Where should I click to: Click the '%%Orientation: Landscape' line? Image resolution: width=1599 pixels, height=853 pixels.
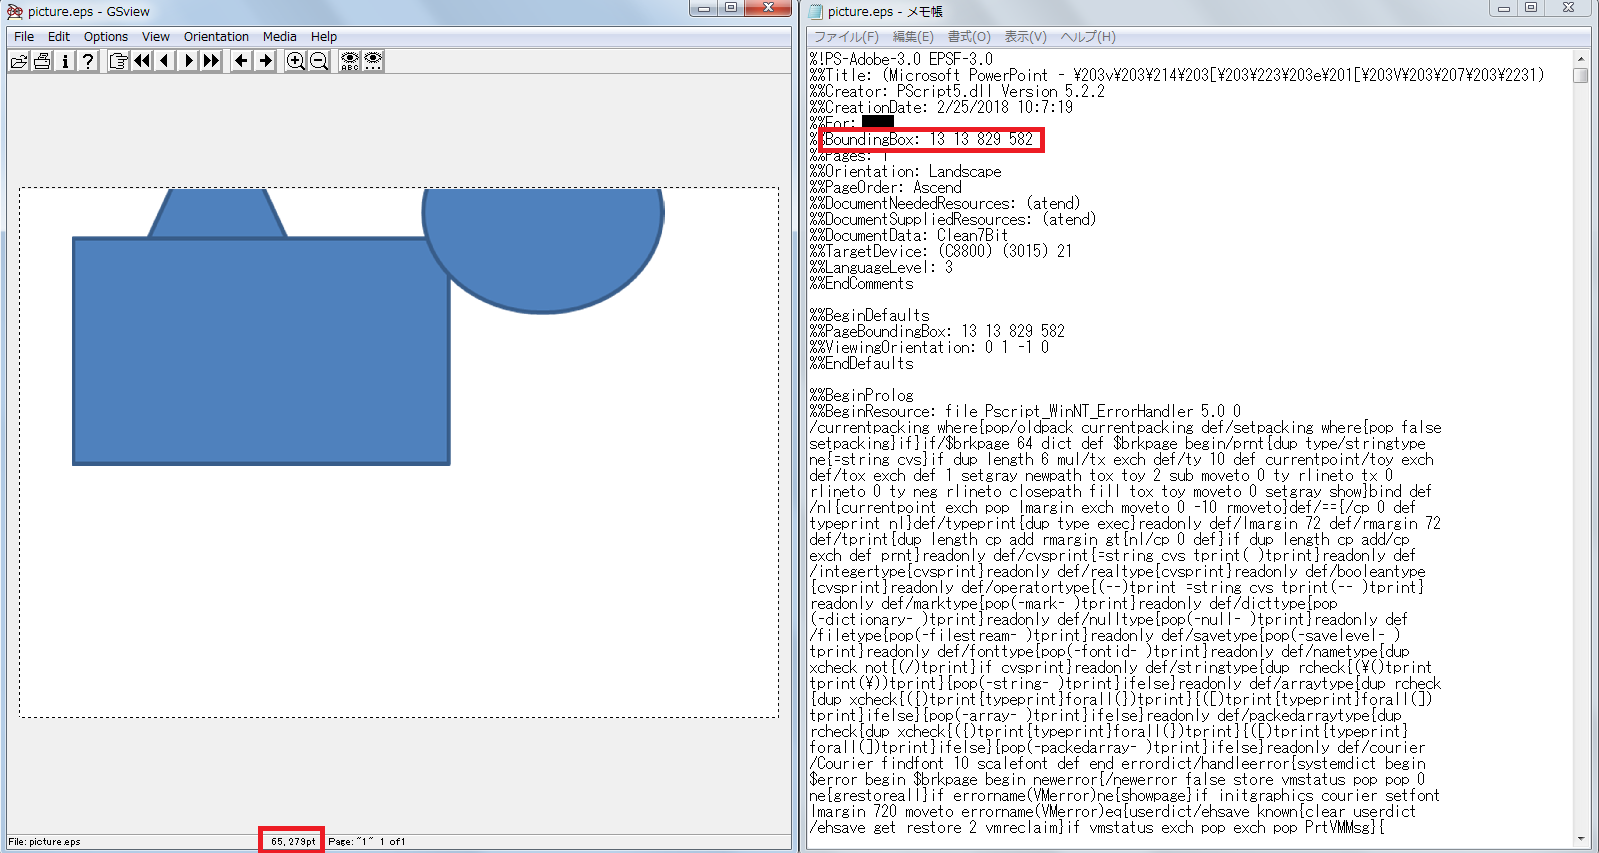[x=905, y=171]
